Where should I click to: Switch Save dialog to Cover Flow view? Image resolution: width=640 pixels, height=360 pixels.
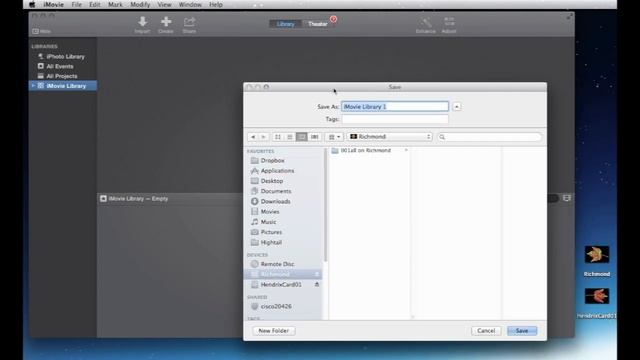click(x=314, y=137)
